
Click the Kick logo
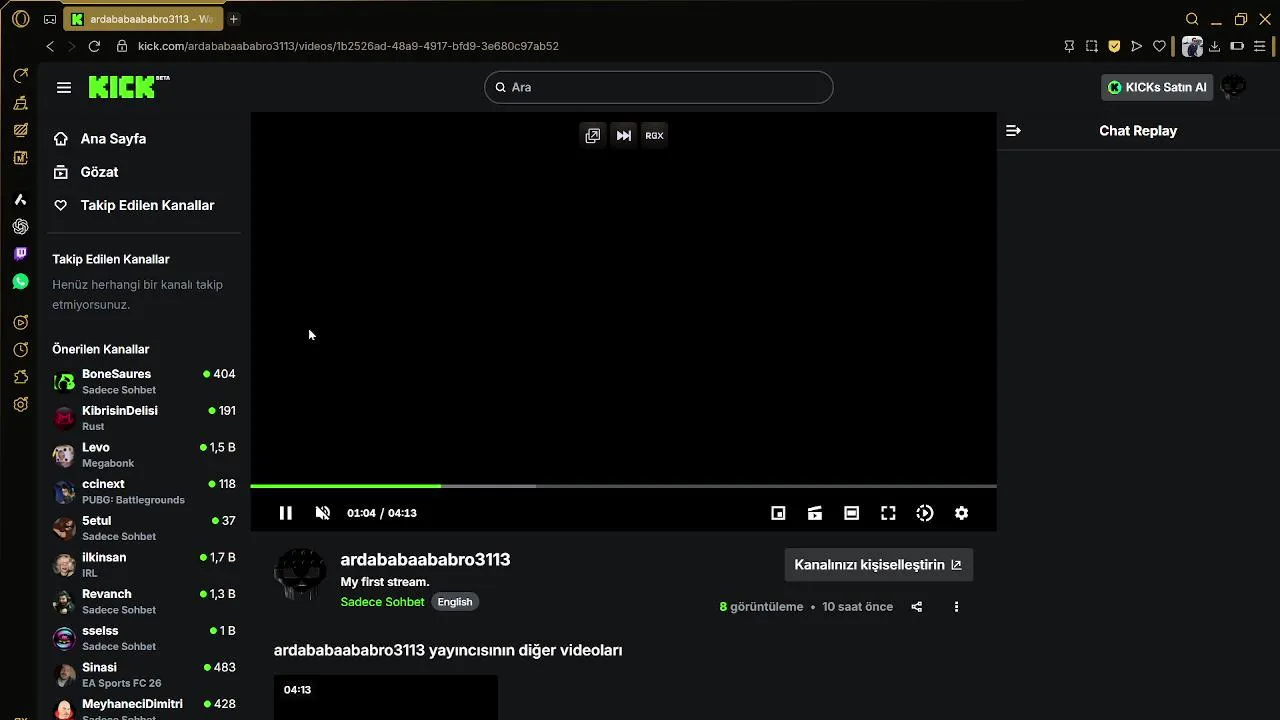129,87
